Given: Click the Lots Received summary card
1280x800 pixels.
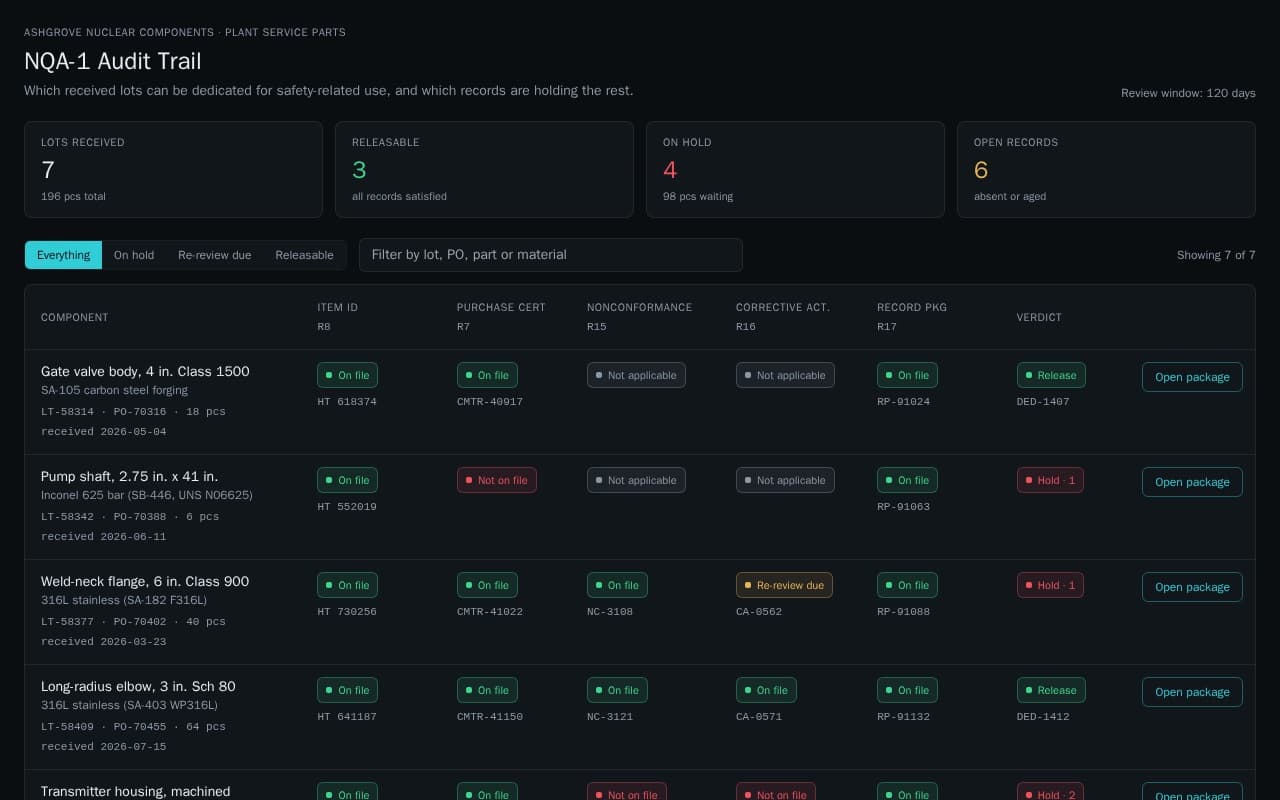Looking at the screenshot, I should [173, 170].
